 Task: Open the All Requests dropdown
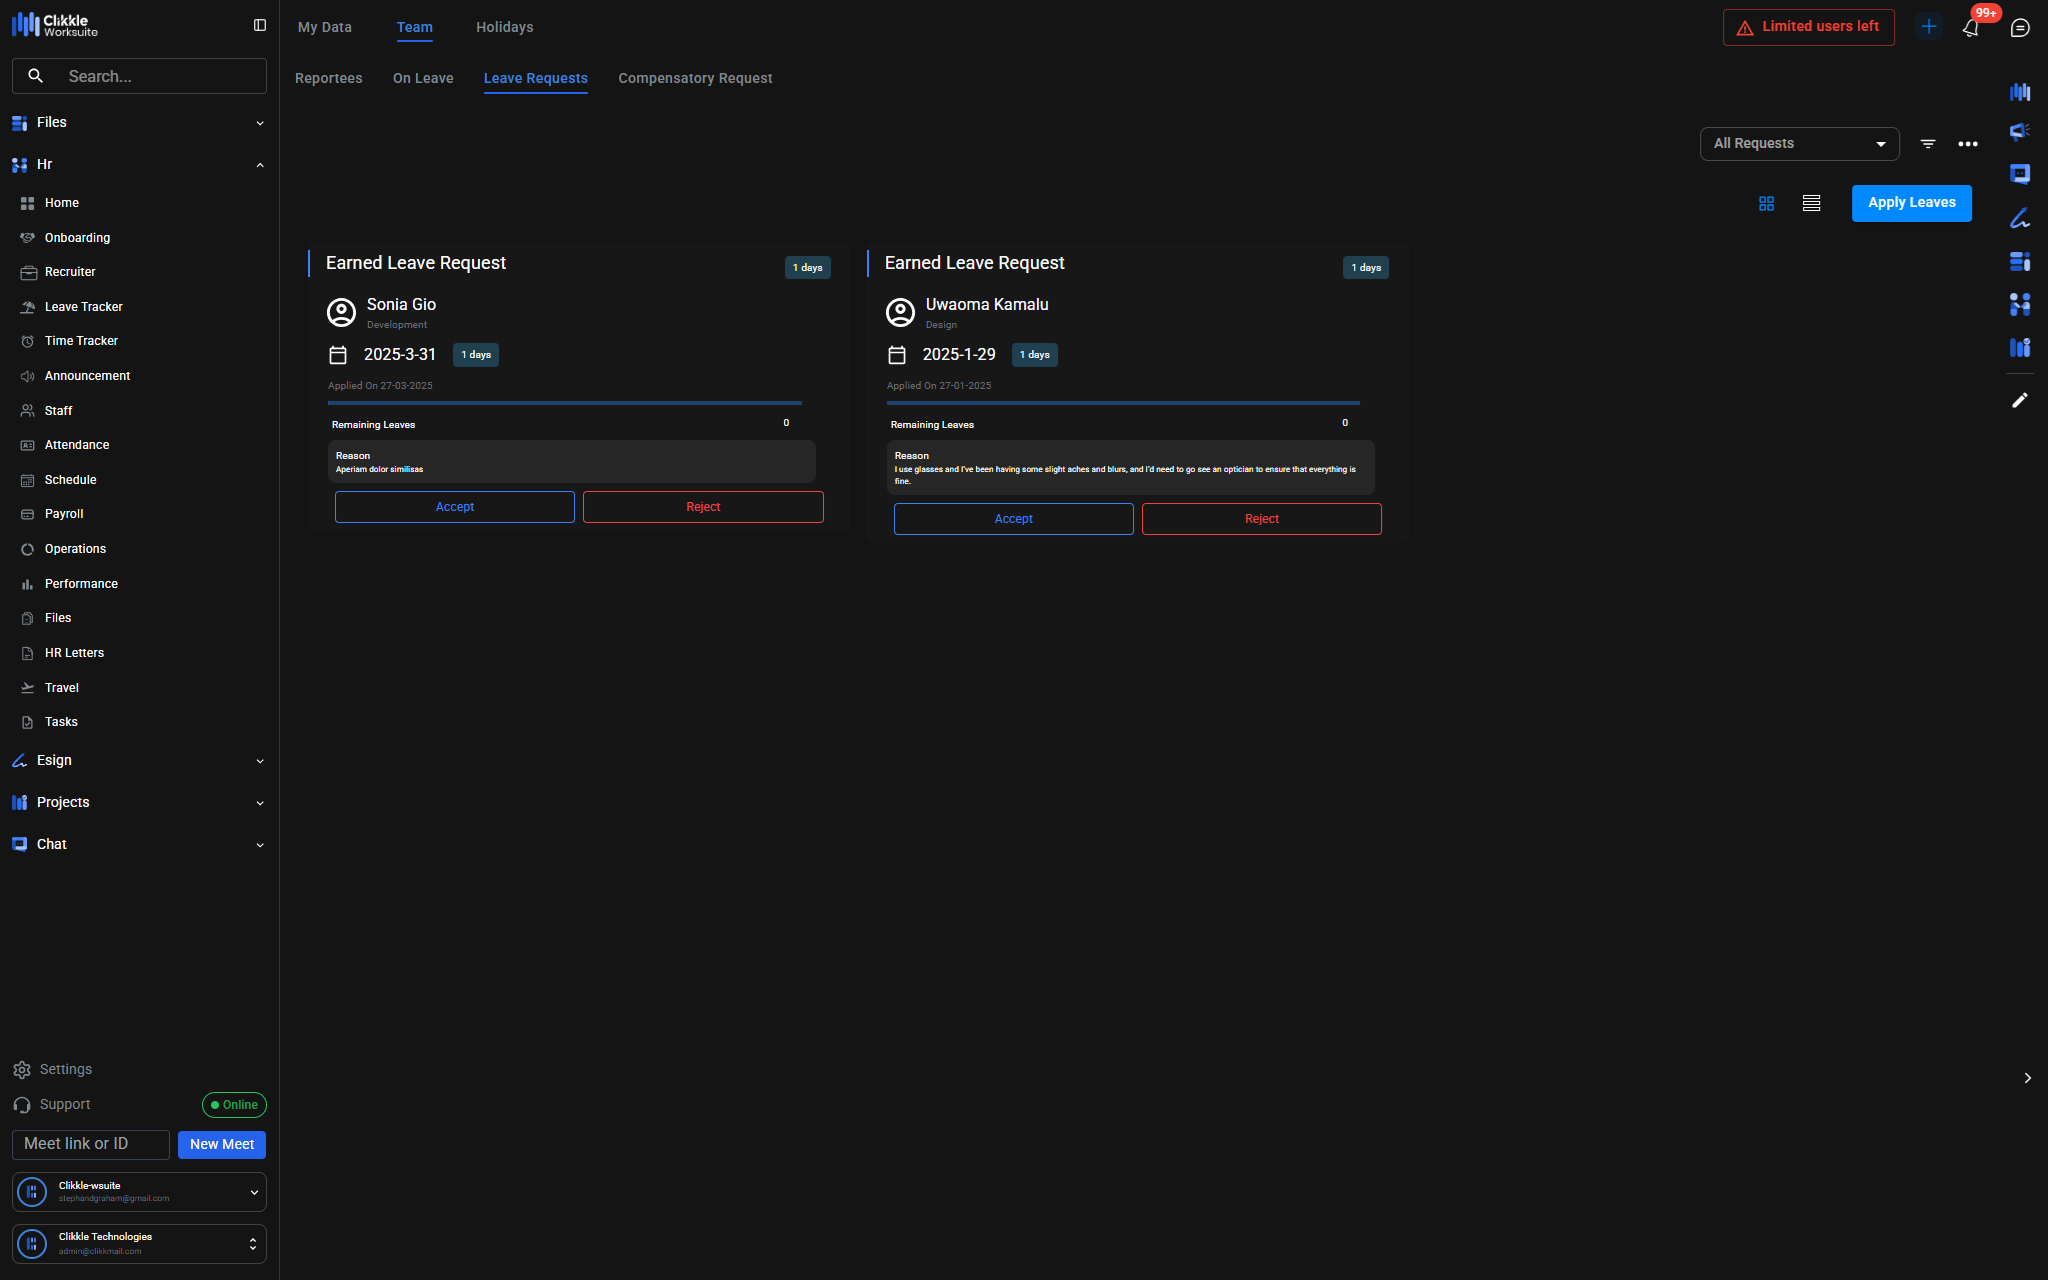pyautogui.click(x=1799, y=144)
